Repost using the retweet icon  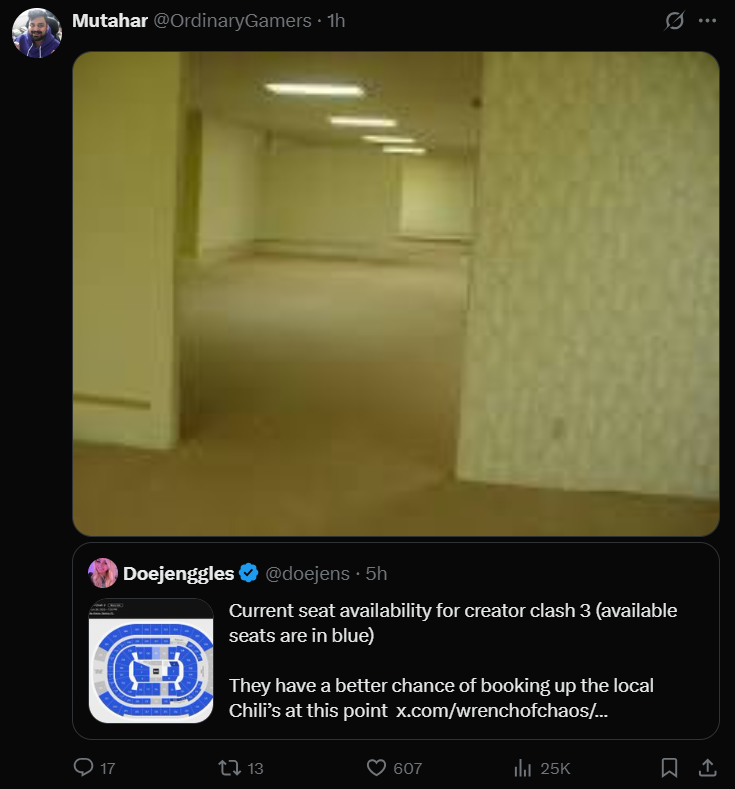(229, 768)
